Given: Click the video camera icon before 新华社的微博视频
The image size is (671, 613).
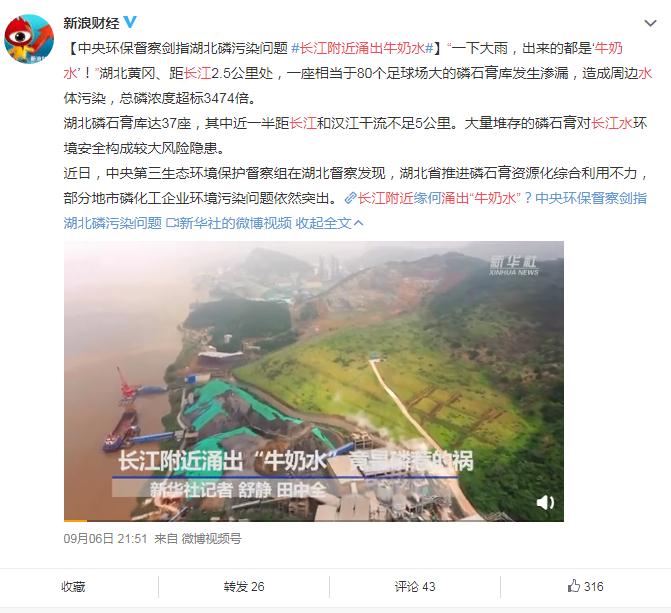Looking at the screenshot, I should coord(172,223).
